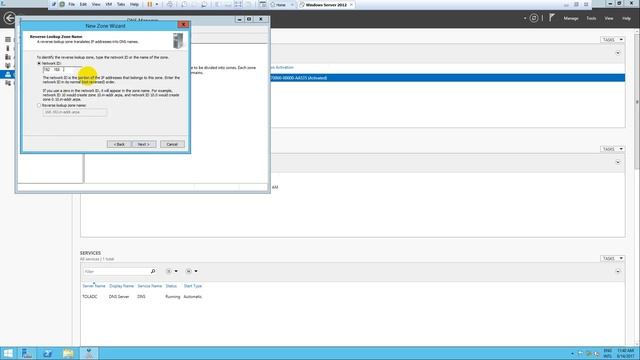Click the full screen toolbar icon

coord(238,4)
